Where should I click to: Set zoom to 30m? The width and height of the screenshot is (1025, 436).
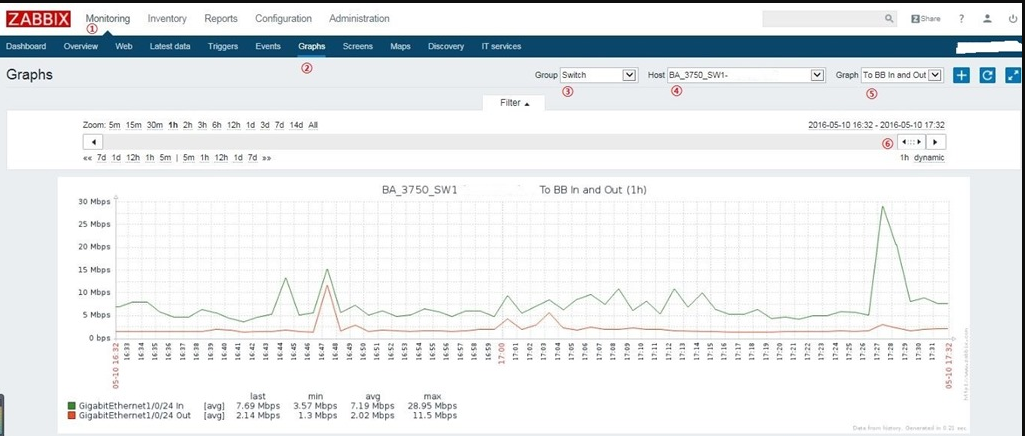click(155, 125)
